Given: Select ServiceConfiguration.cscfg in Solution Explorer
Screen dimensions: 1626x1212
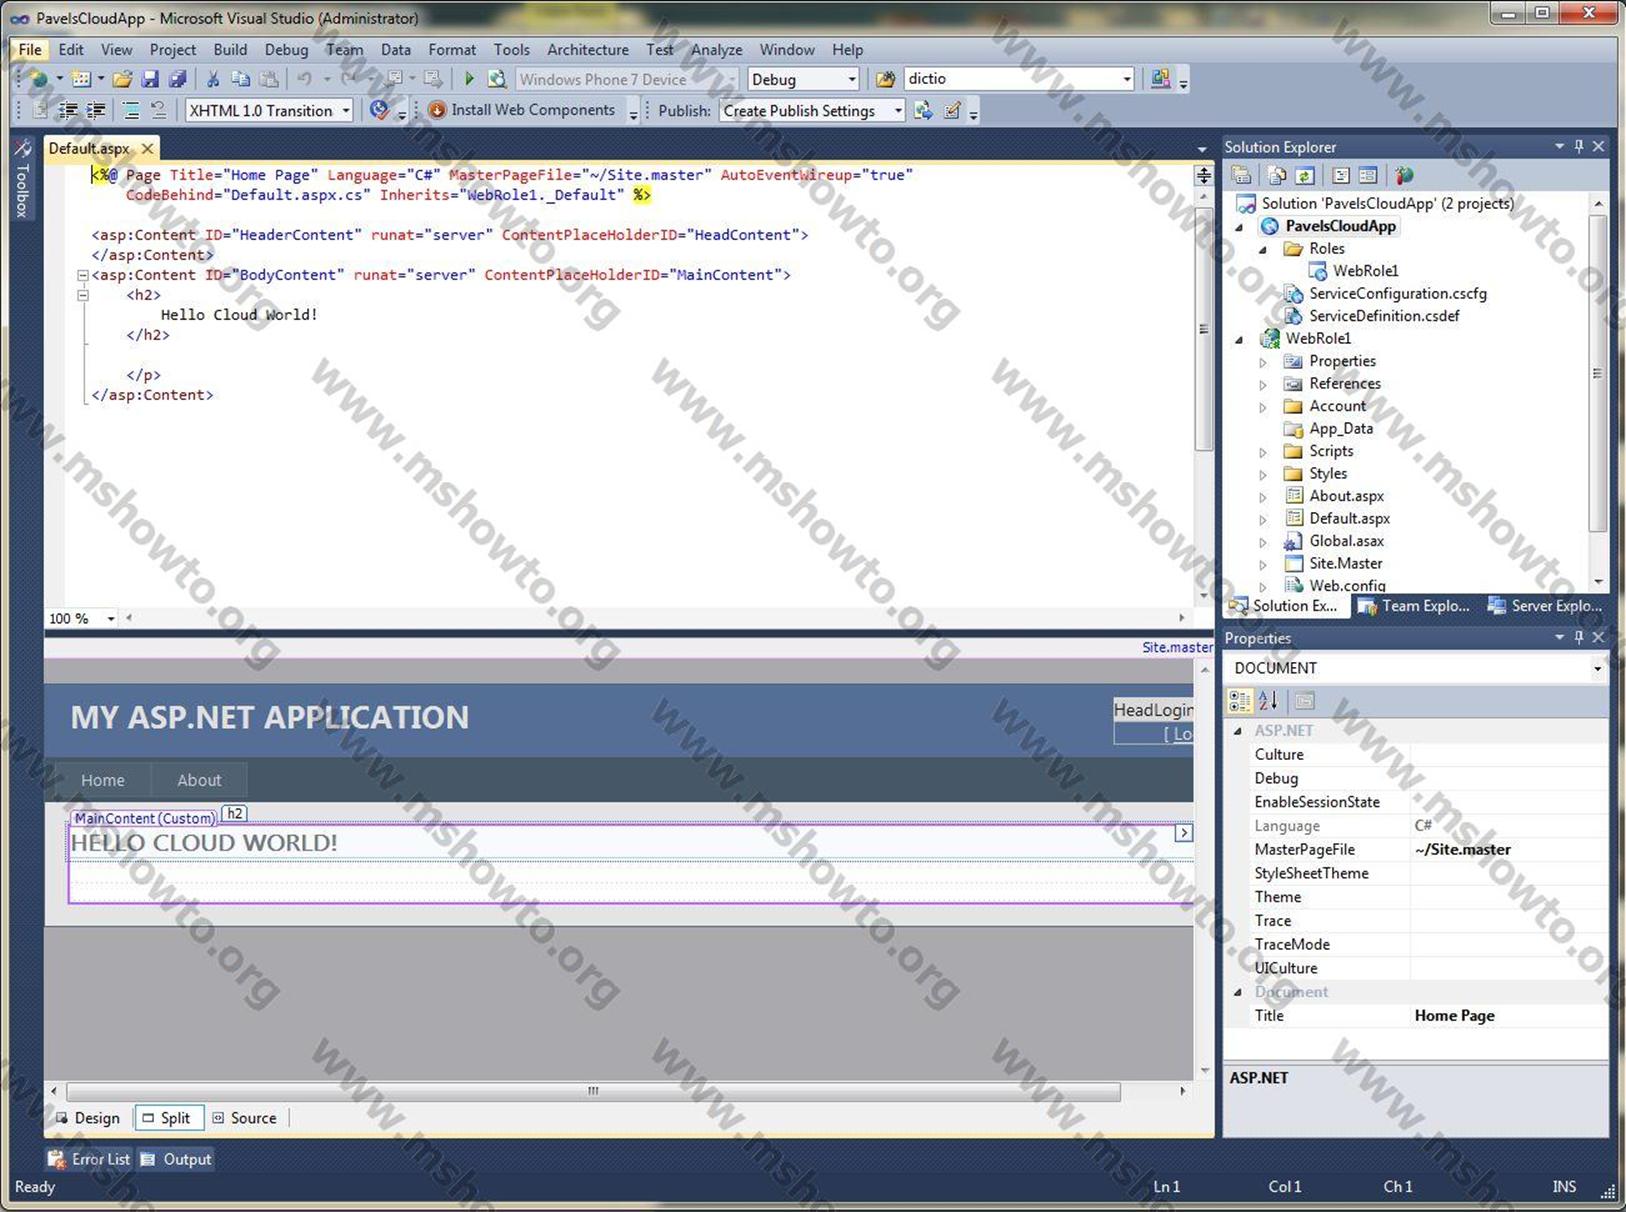Looking at the screenshot, I should (x=1397, y=294).
